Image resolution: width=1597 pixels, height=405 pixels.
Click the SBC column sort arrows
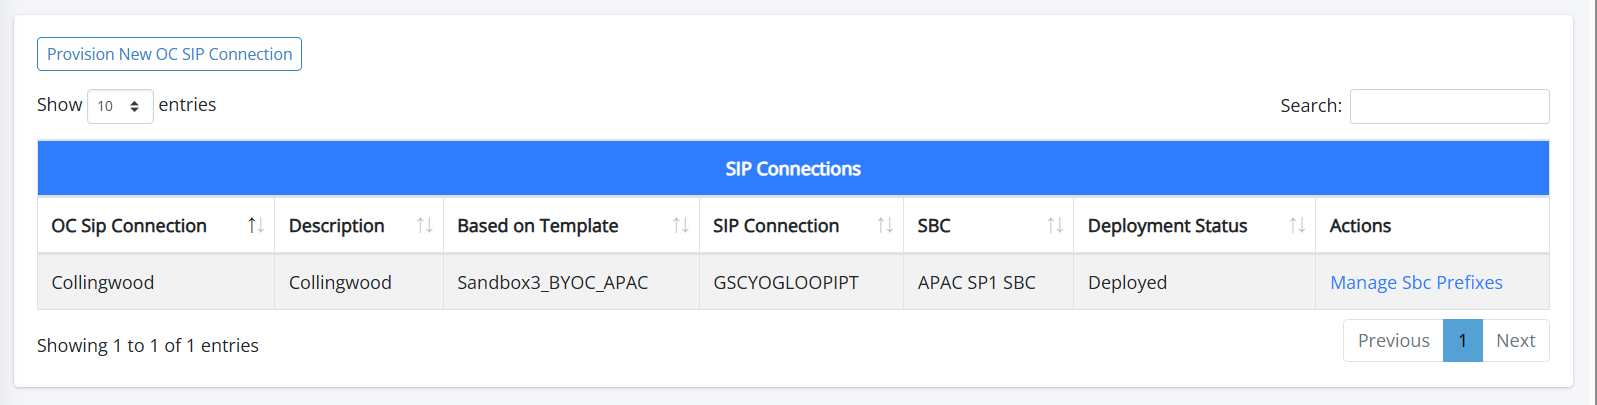(1055, 226)
